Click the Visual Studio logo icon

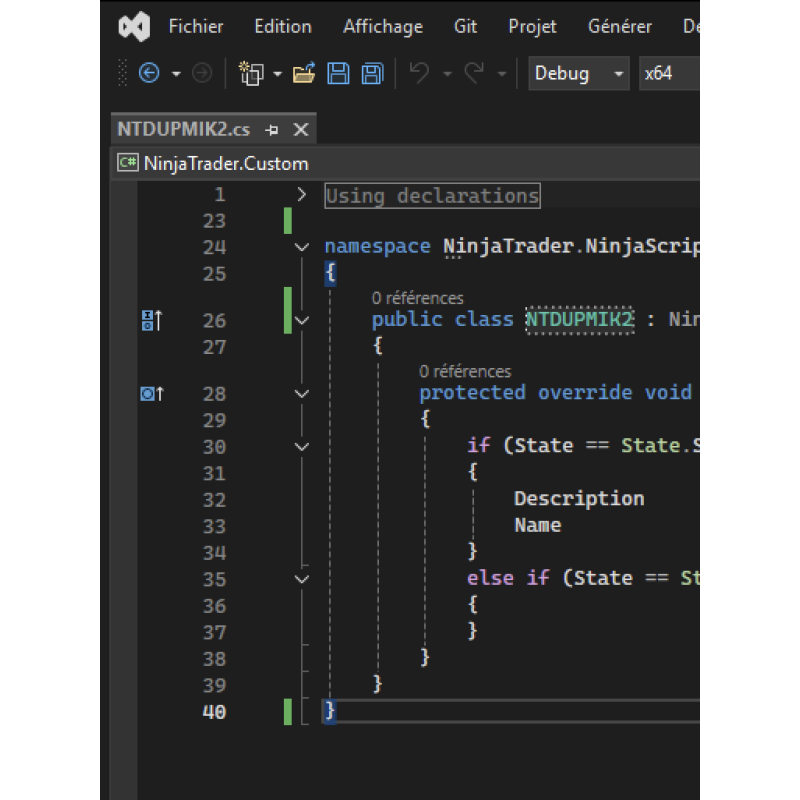point(134,26)
